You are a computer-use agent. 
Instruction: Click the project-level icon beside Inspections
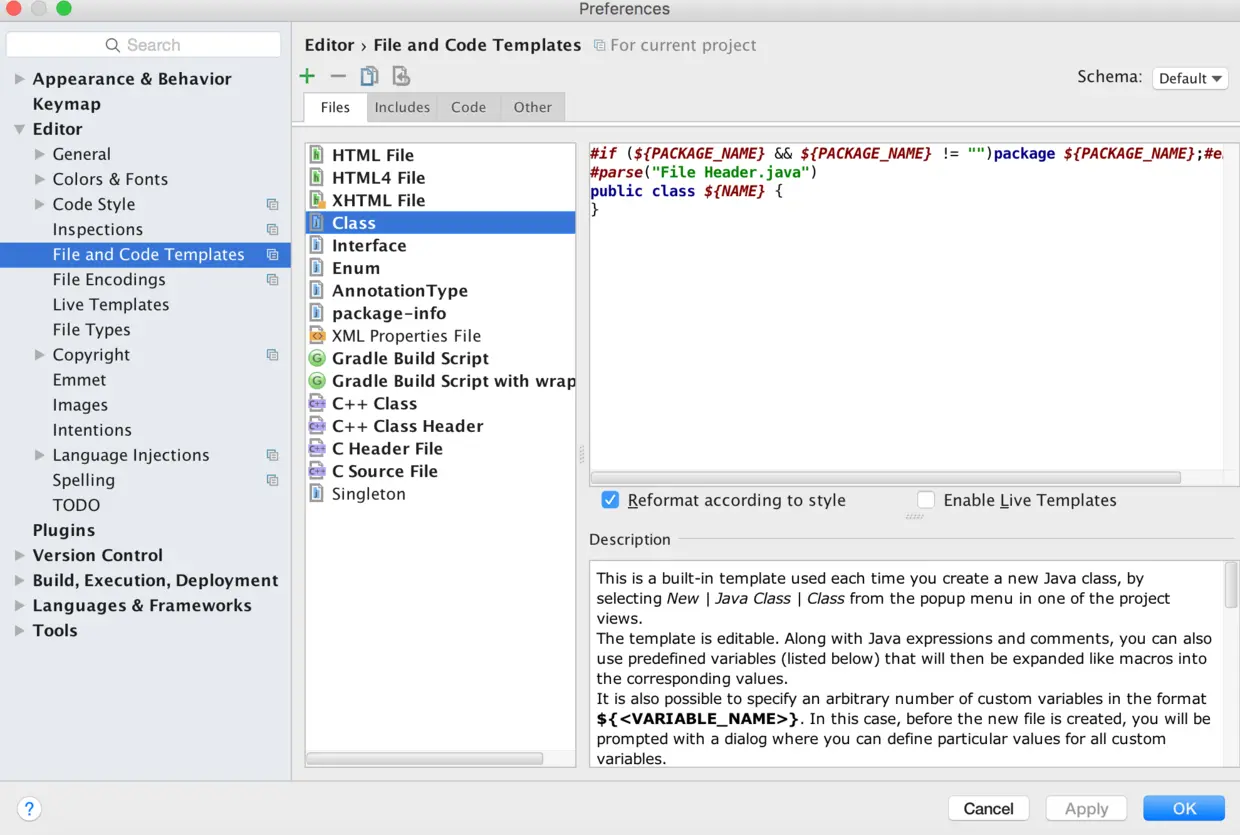272,229
